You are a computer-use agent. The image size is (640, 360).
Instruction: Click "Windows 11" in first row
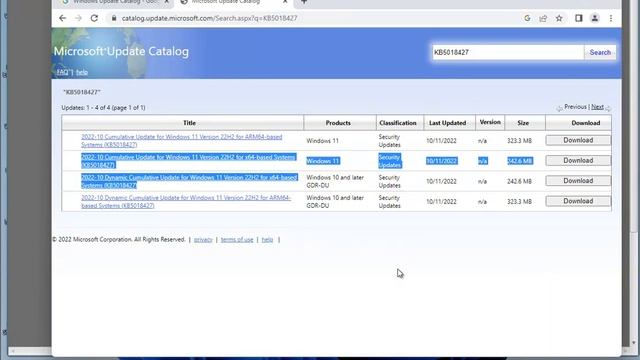pos(322,141)
